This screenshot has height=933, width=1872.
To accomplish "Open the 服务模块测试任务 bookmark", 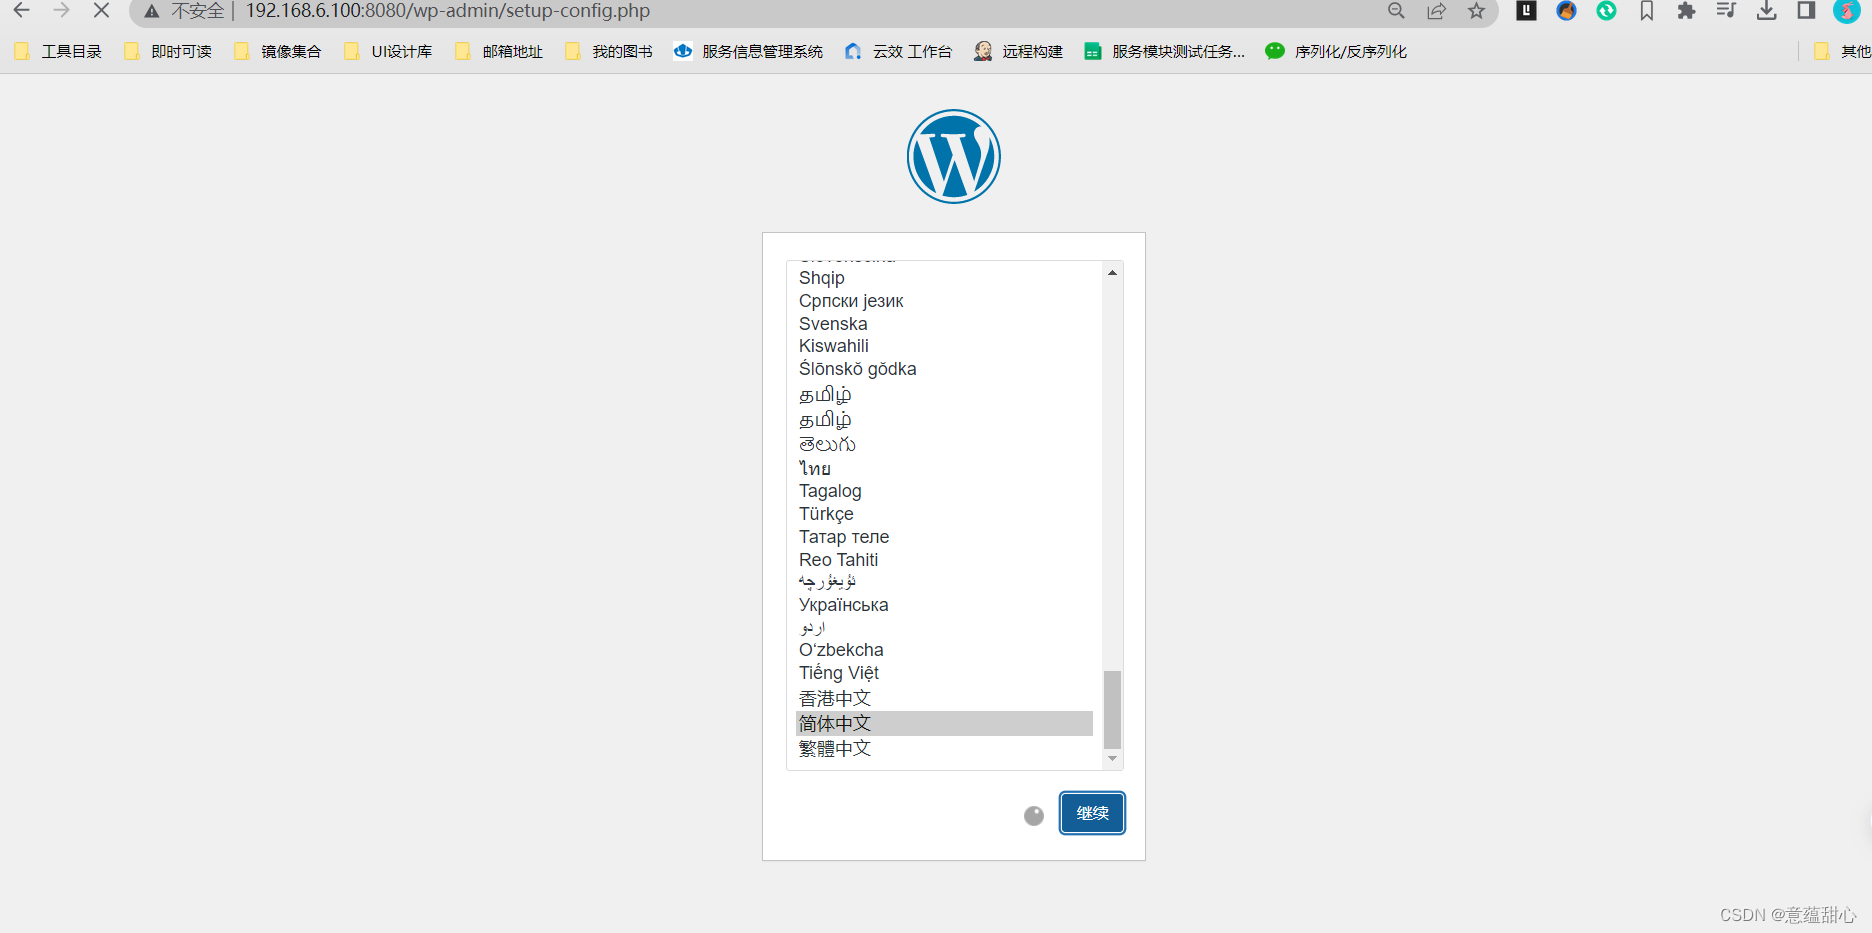I will click(1165, 52).
